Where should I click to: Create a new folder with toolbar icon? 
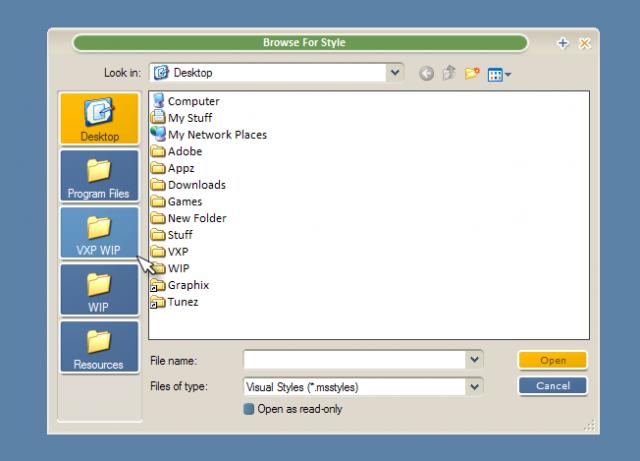tap(472, 73)
